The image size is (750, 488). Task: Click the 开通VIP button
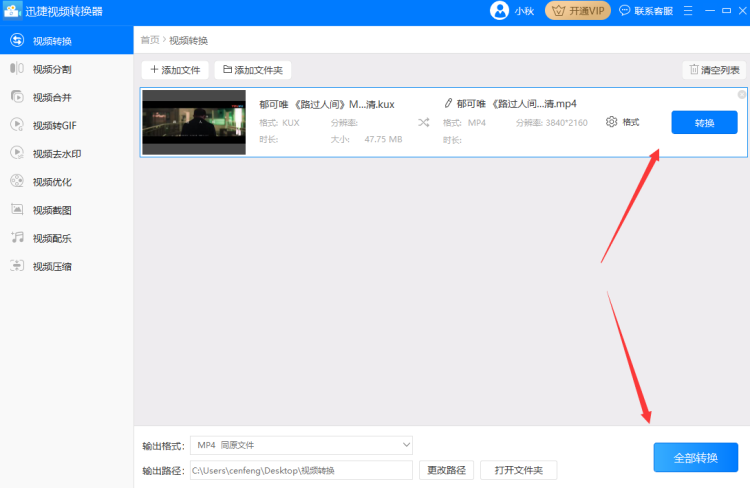tap(578, 11)
